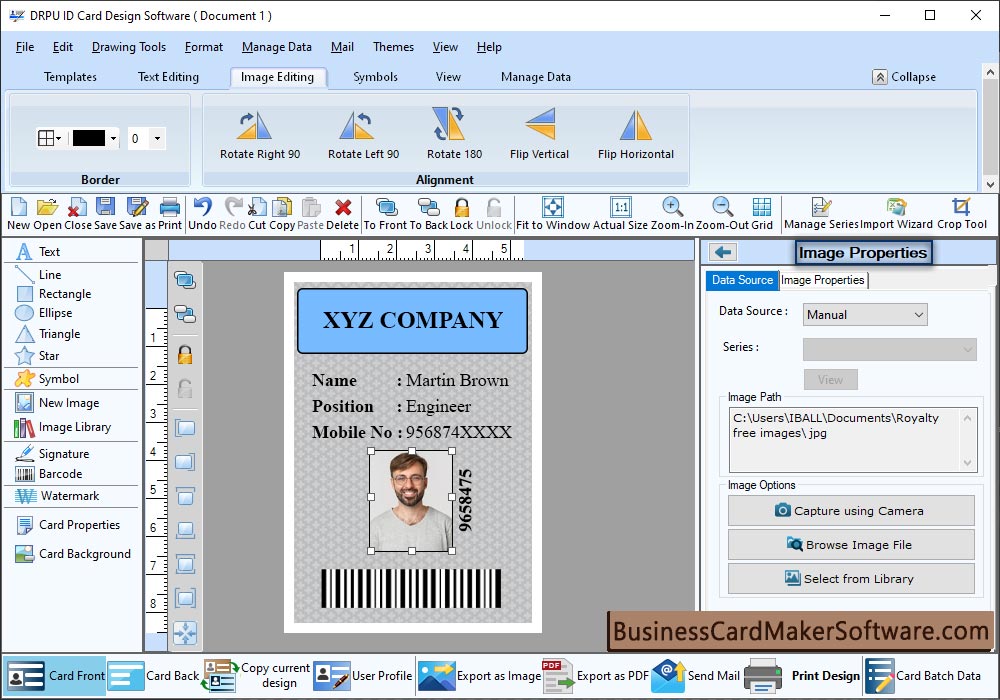Viewport: 1000px width, 700px height.
Task: Click the Image Path text field
Action: point(852,440)
